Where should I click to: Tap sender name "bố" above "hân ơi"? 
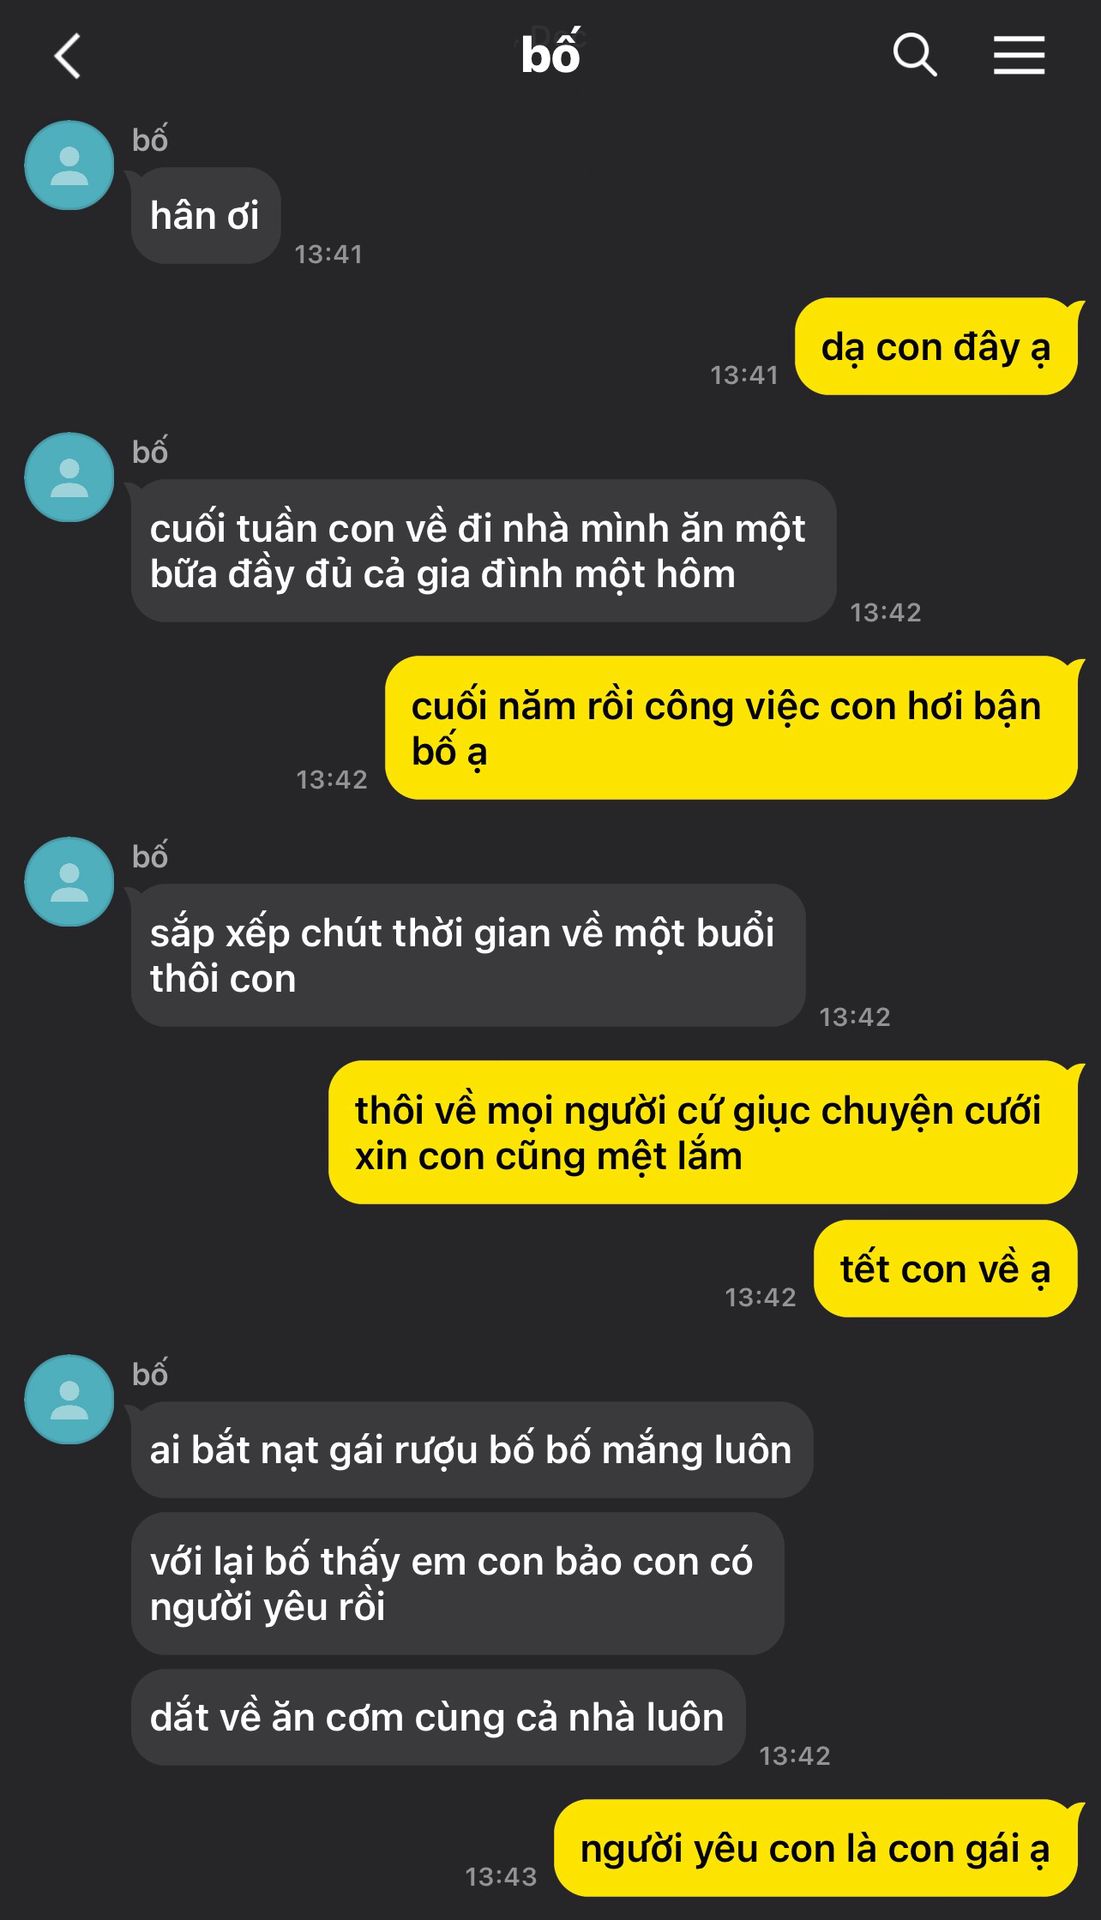pyautogui.click(x=150, y=139)
